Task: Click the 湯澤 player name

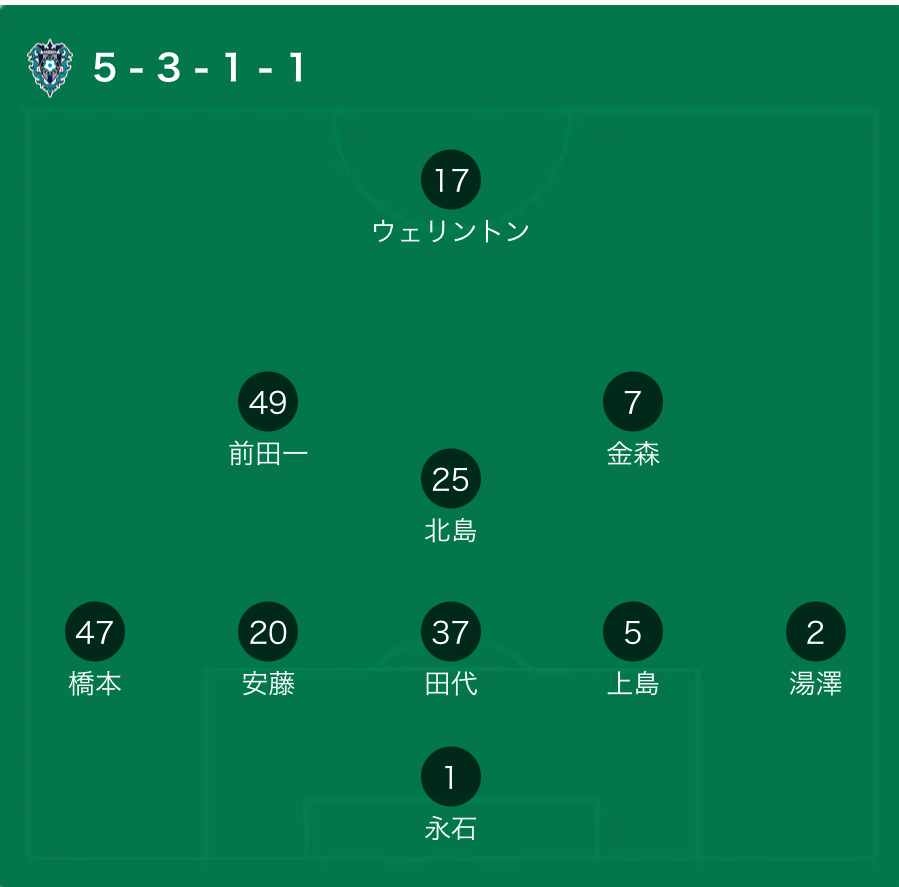Action: click(x=815, y=684)
